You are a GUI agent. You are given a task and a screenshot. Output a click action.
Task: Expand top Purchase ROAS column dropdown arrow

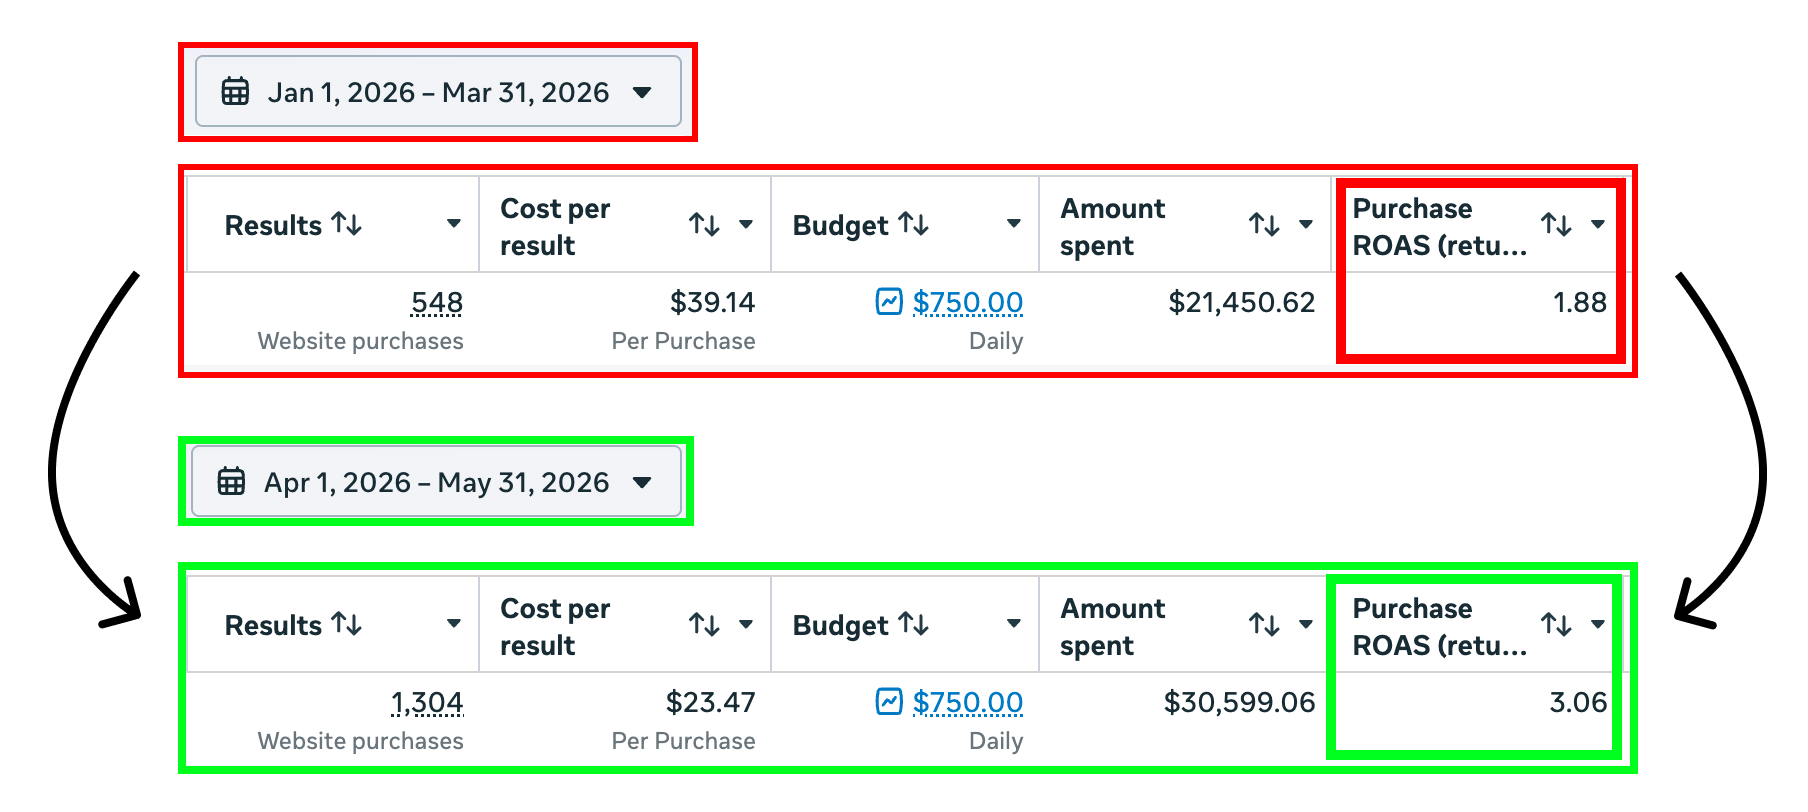click(1598, 224)
